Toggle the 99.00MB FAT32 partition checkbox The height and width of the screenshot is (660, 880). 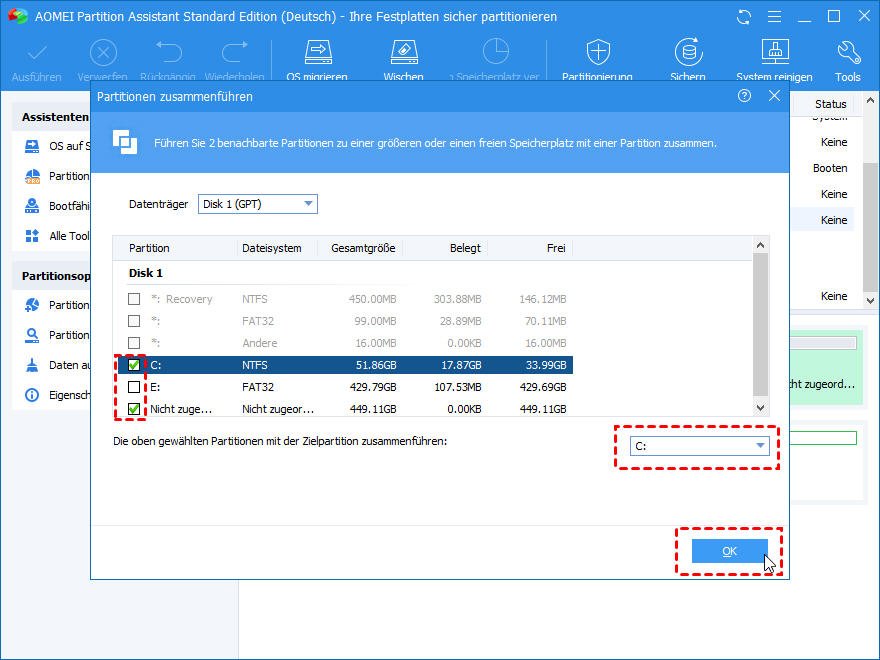pos(134,320)
